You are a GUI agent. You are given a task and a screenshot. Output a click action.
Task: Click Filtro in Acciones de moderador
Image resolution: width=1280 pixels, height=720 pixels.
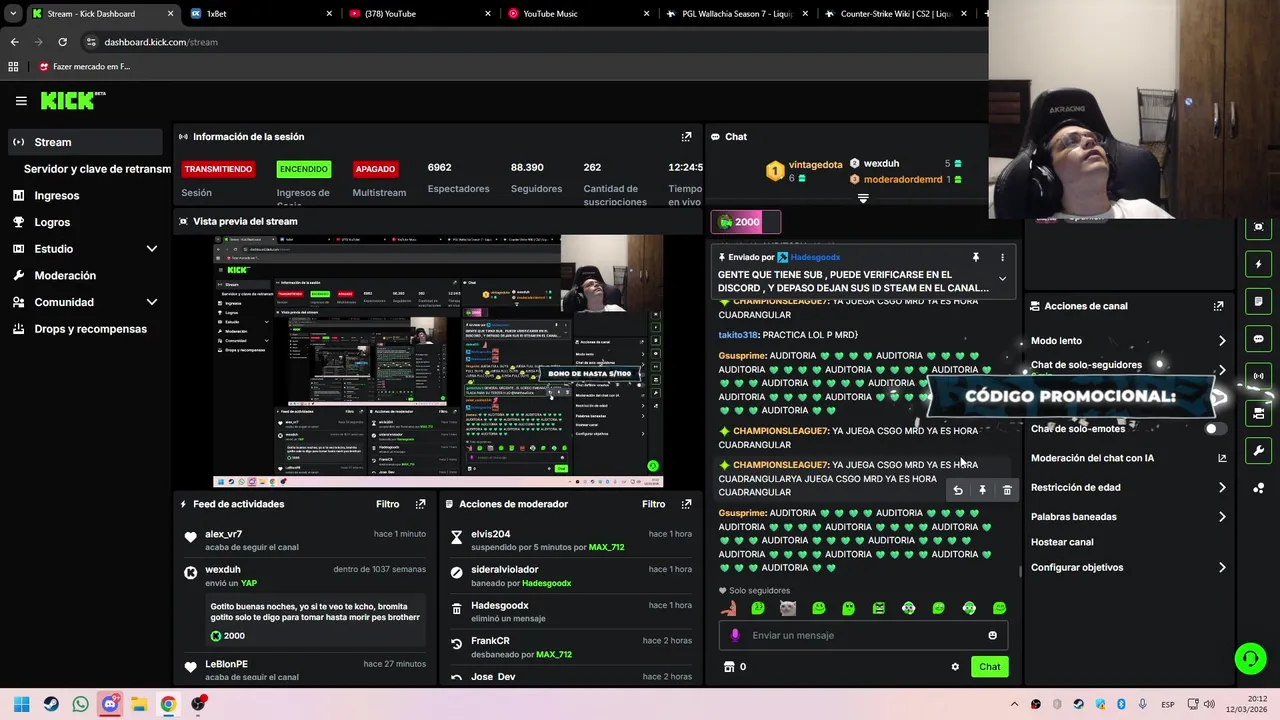[x=653, y=504]
